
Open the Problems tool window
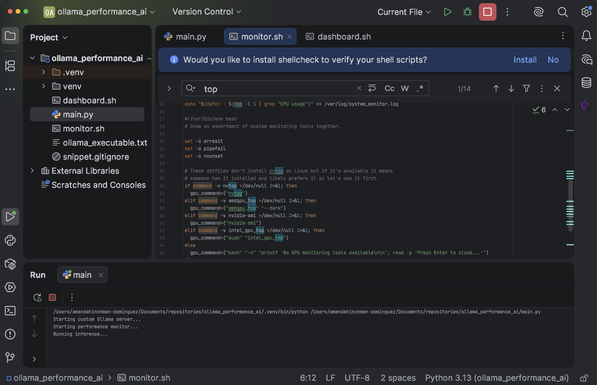click(x=10, y=334)
